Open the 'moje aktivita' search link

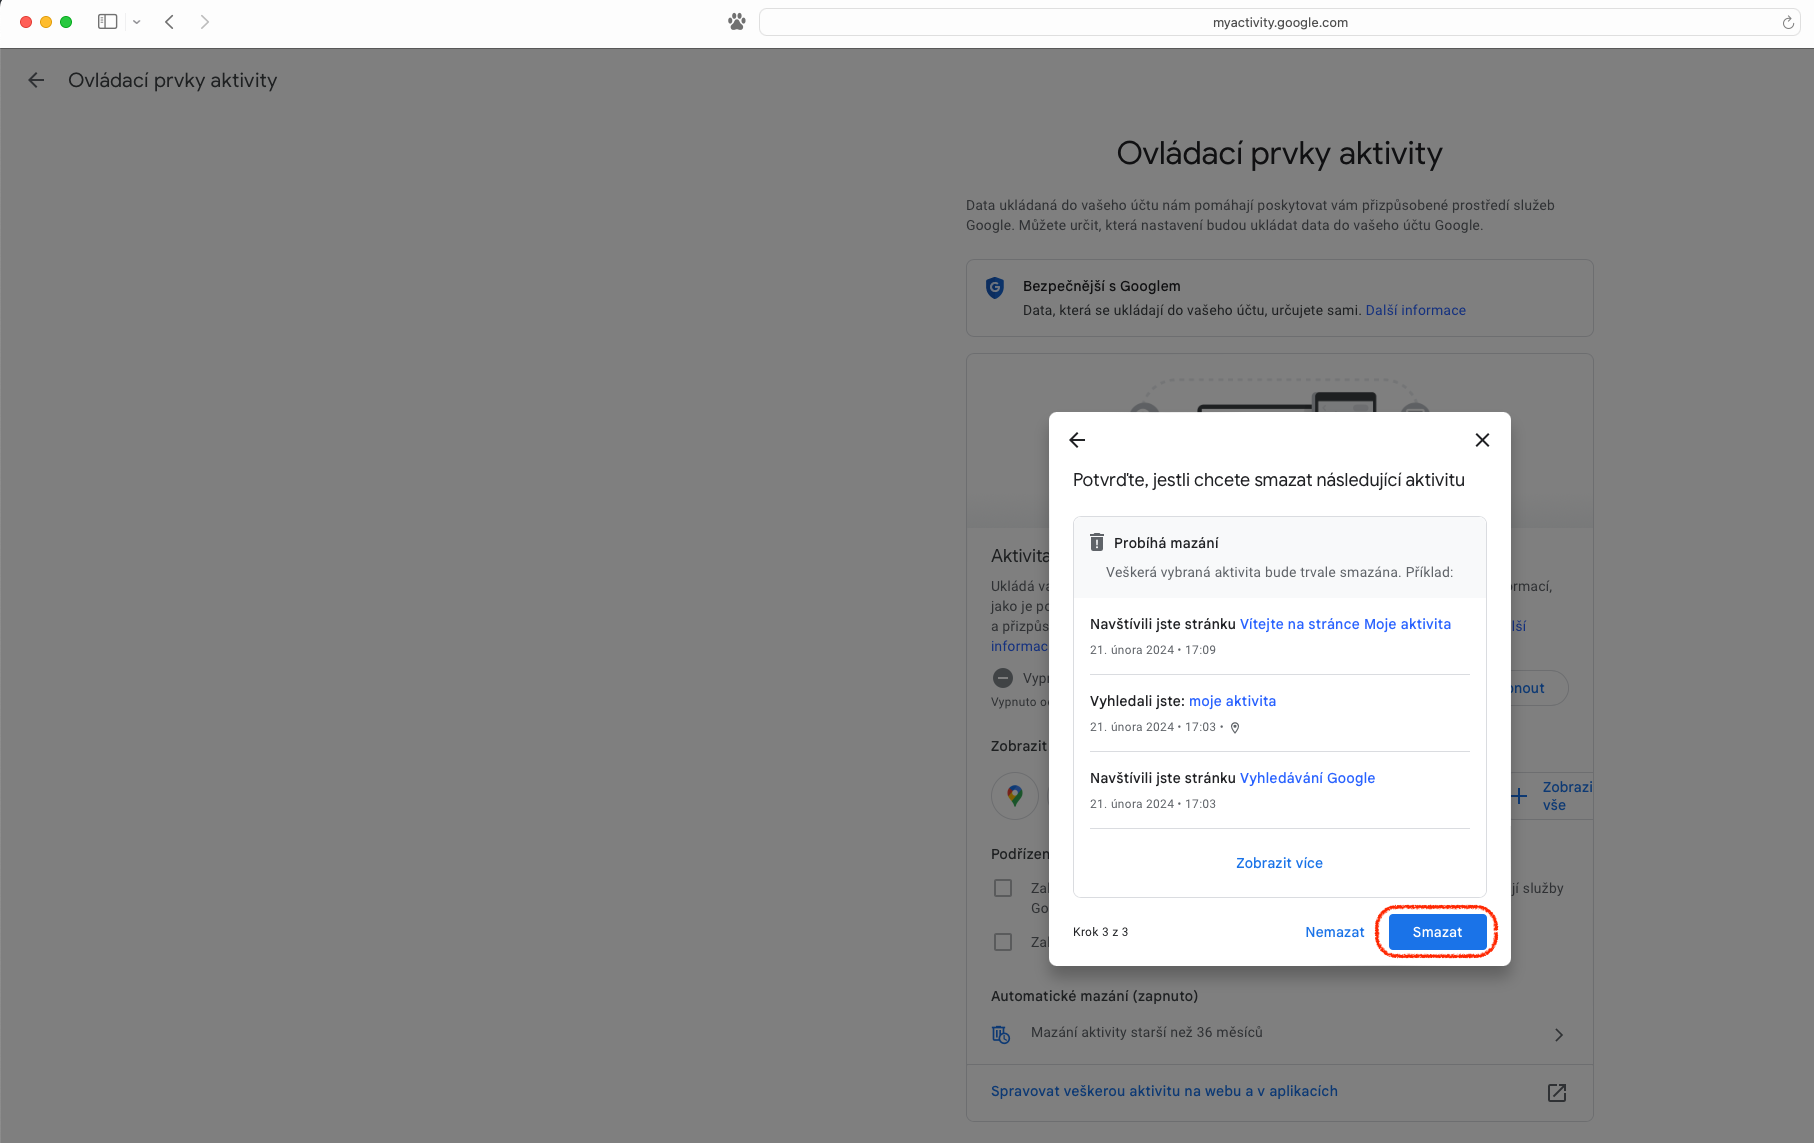[x=1232, y=701]
